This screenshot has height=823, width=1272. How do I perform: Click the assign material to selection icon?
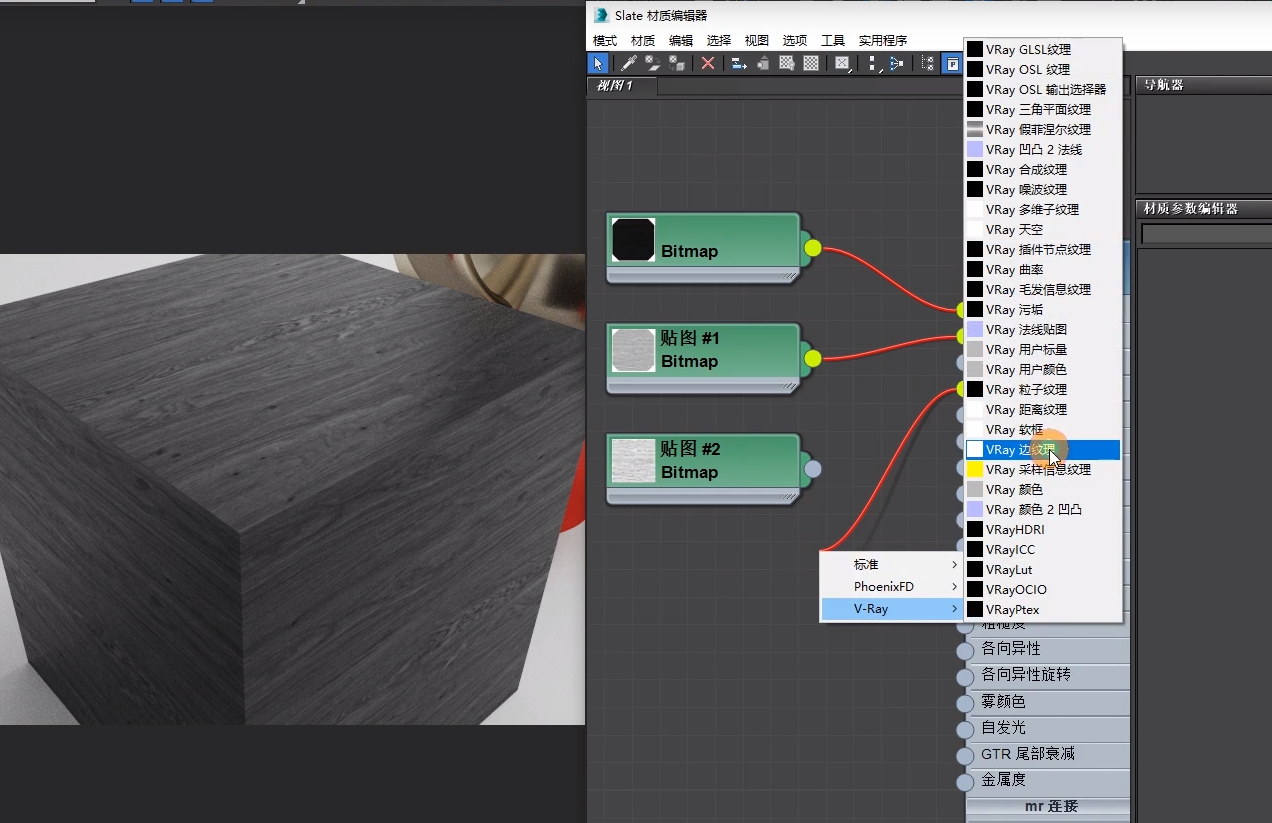pos(677,63)
